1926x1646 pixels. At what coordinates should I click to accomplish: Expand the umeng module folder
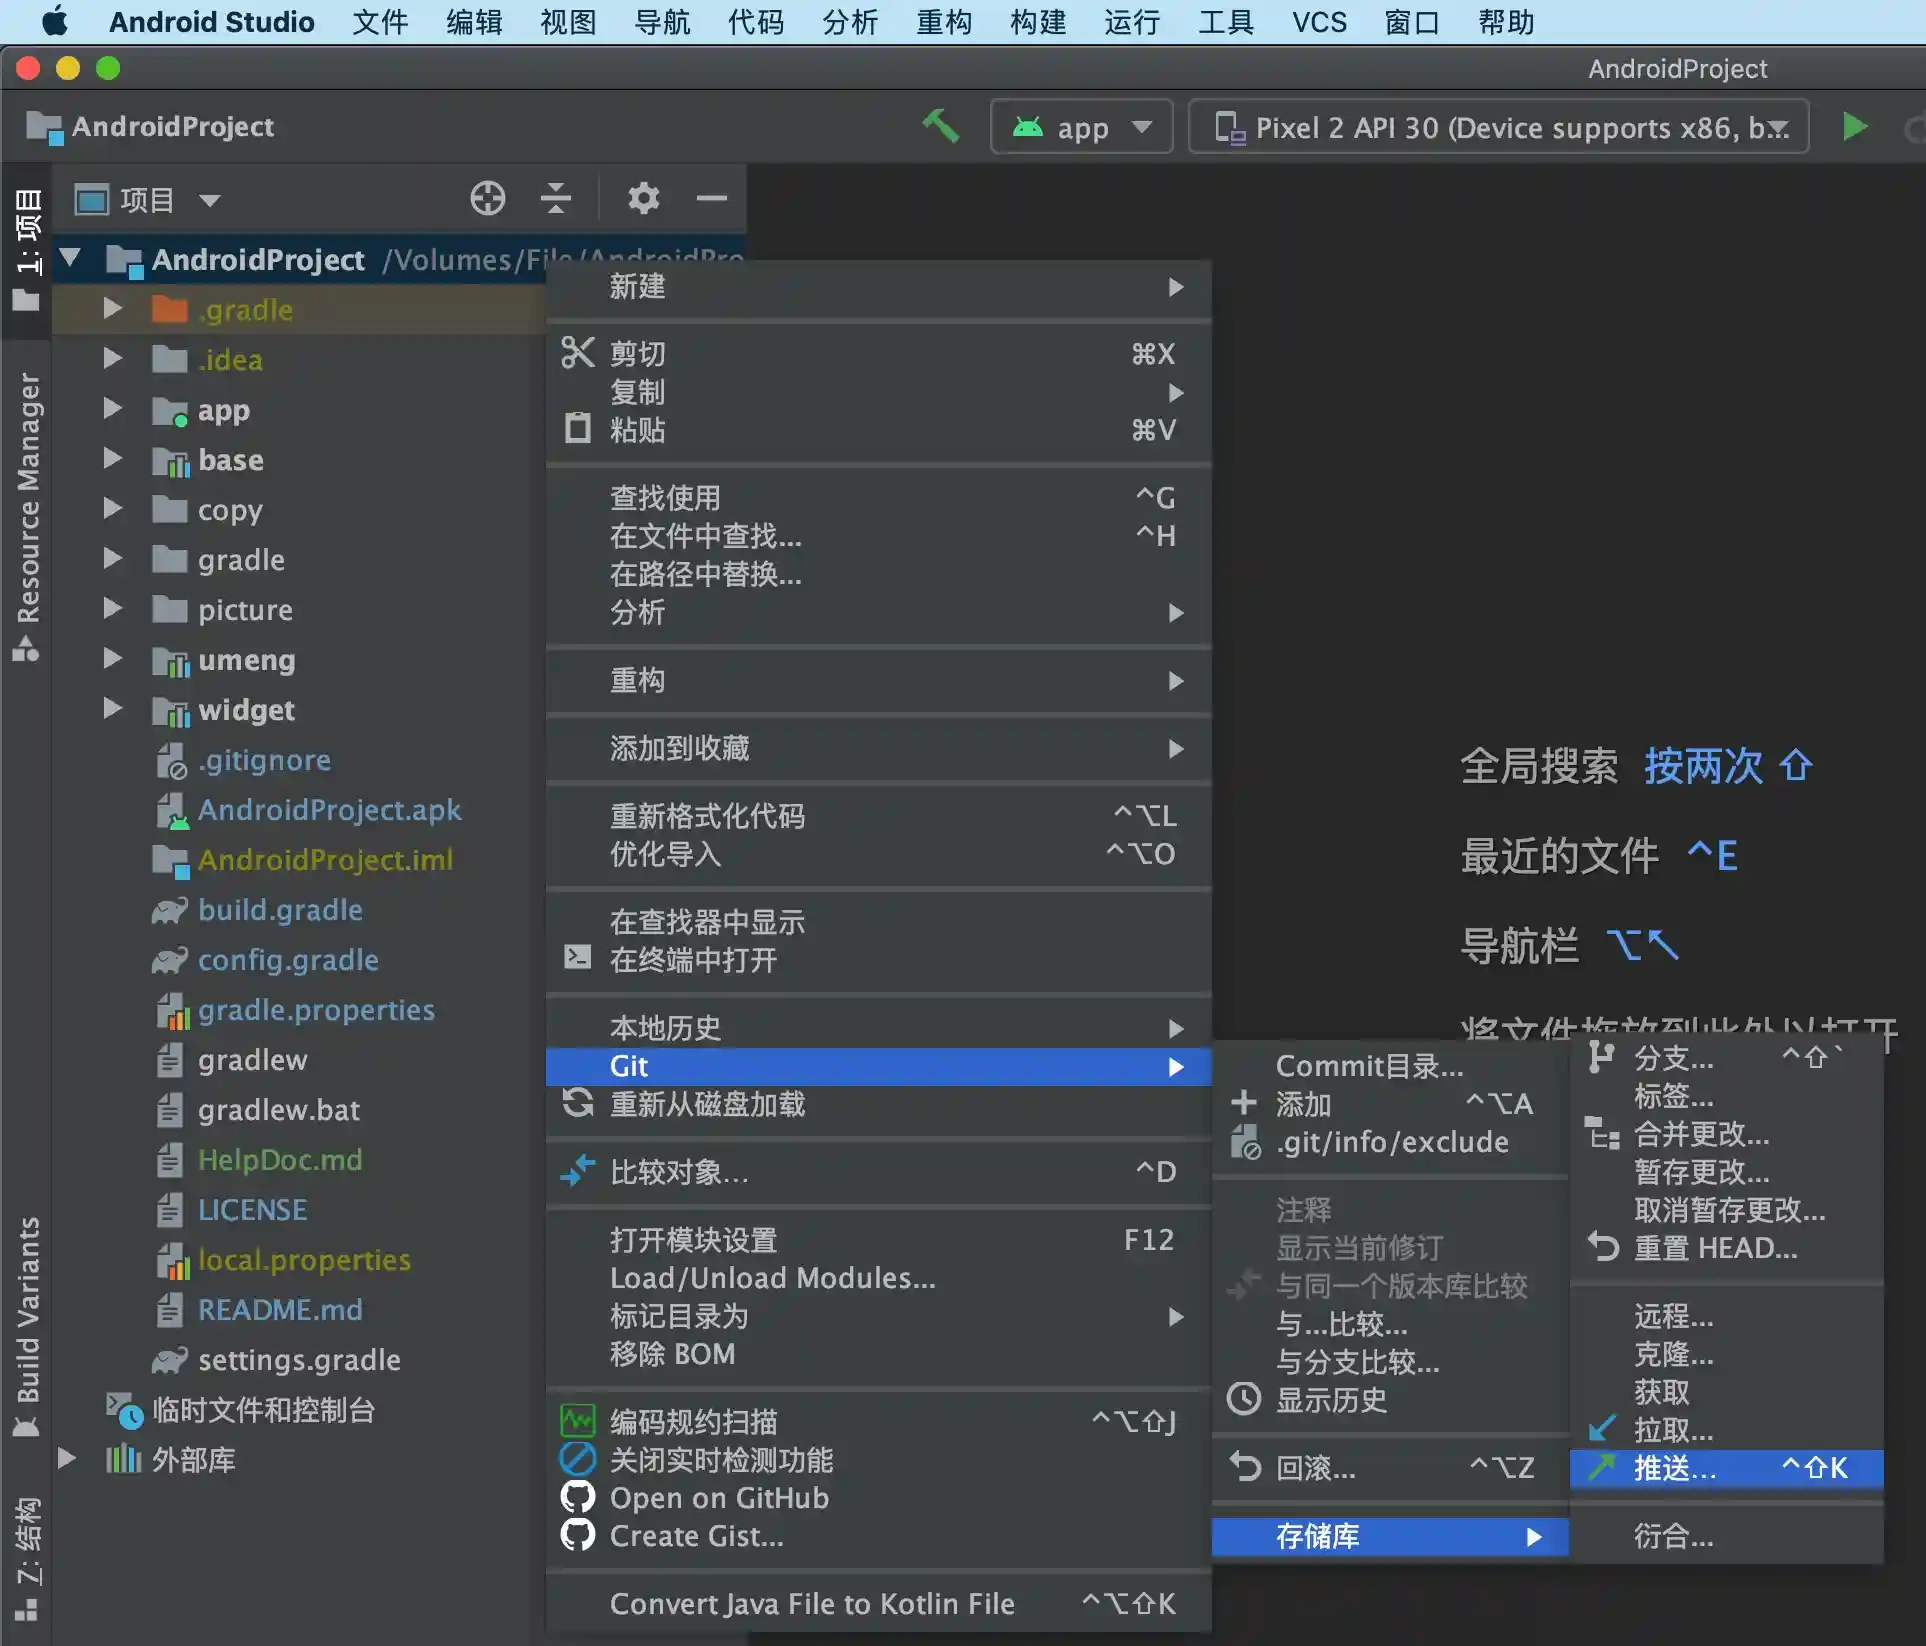coord(112,659)
